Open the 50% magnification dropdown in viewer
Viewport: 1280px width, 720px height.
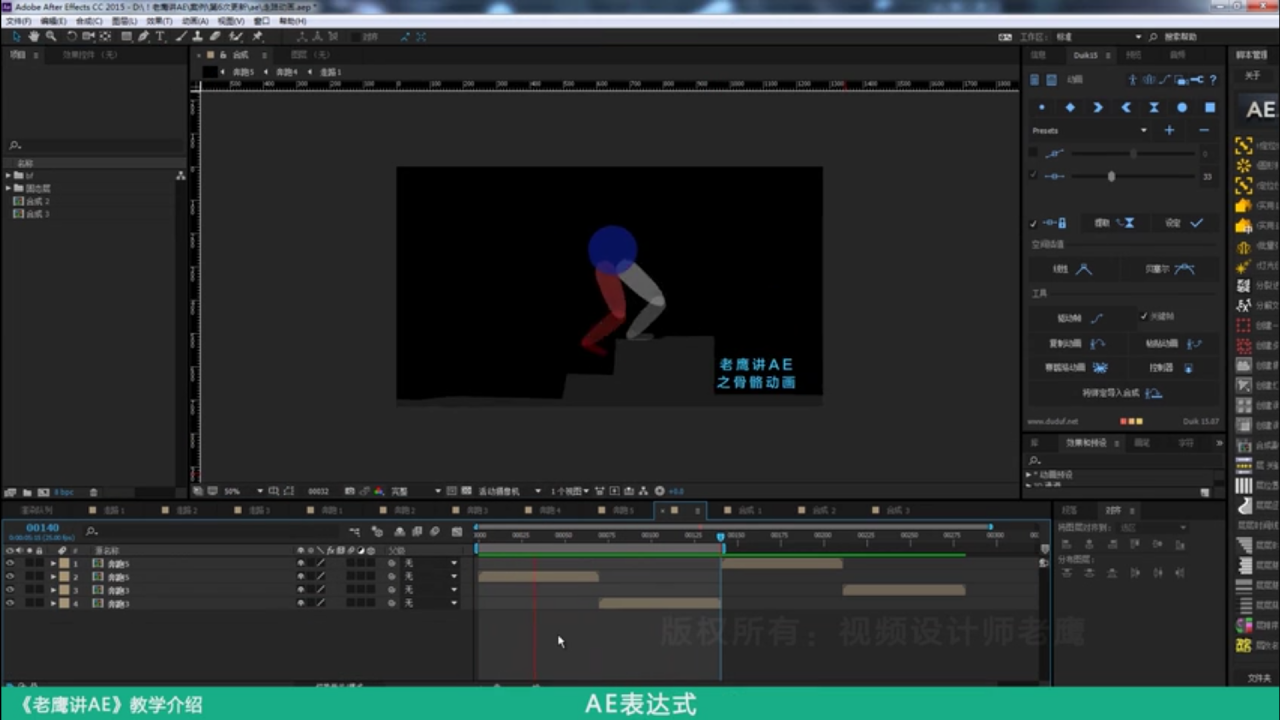244,491
